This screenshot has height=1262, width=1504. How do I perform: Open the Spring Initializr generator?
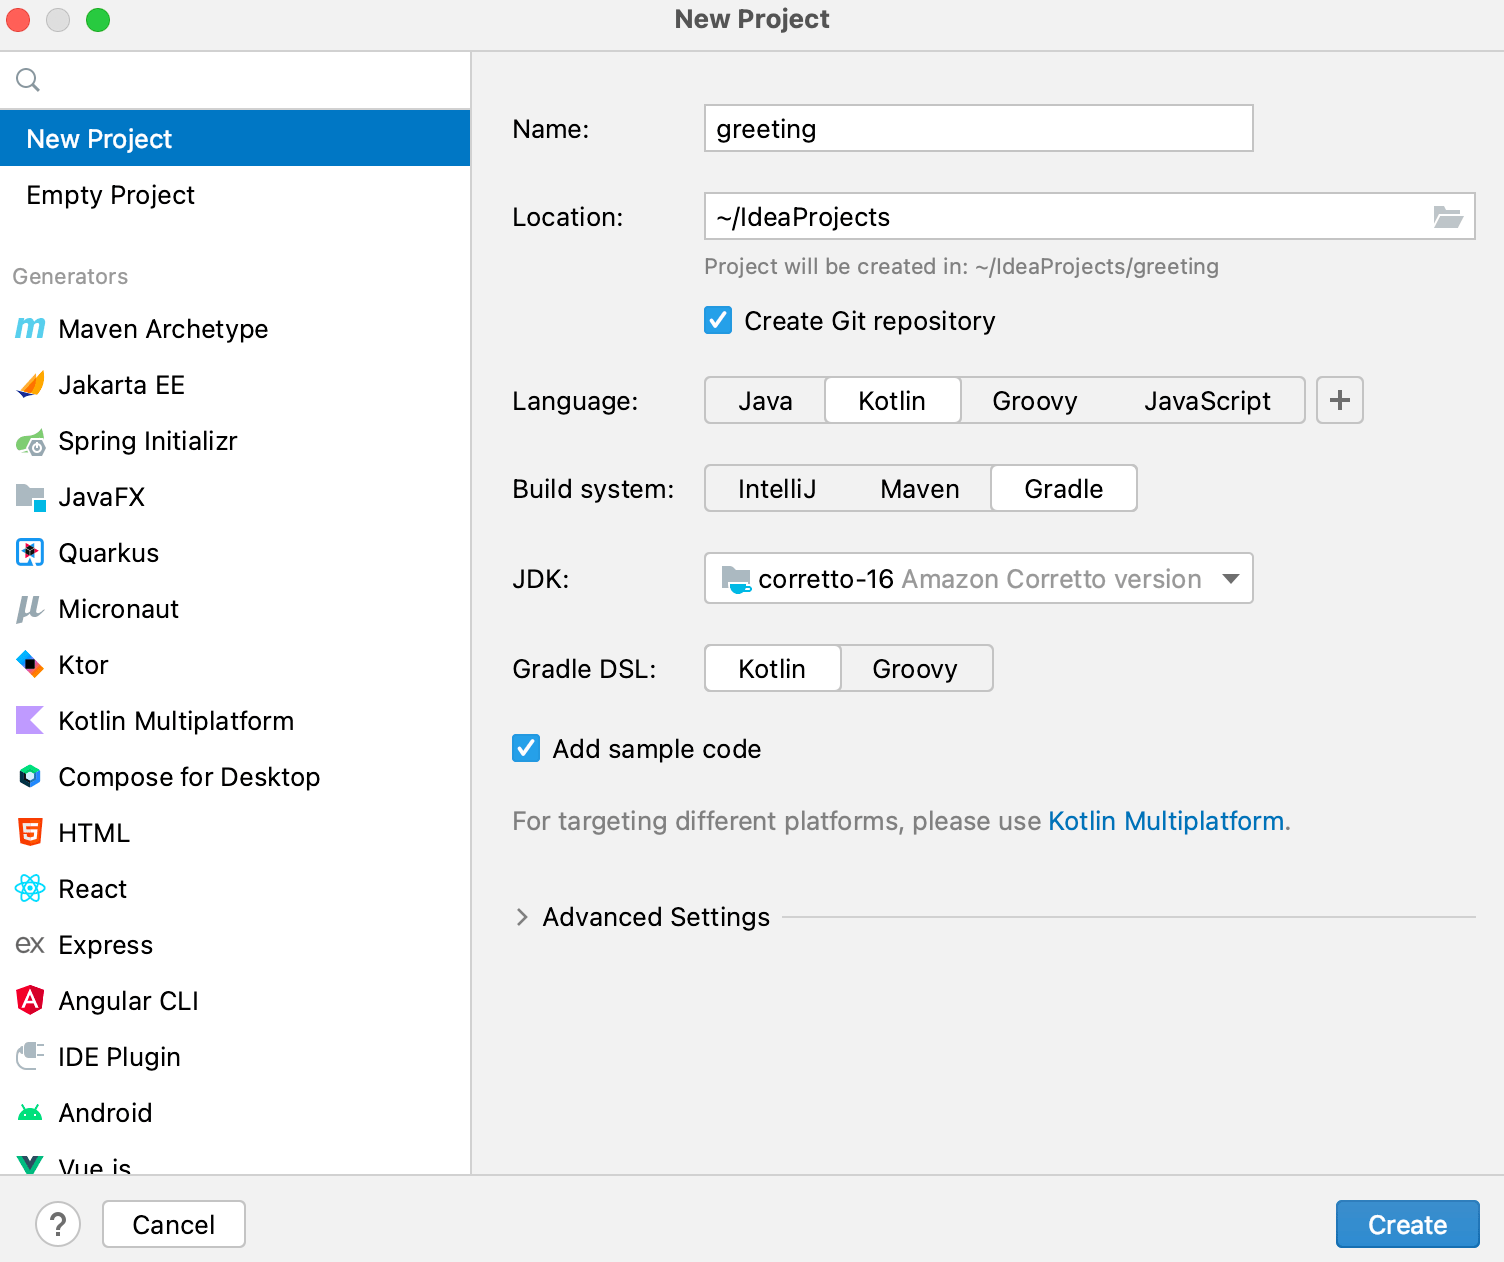point(148,441)
